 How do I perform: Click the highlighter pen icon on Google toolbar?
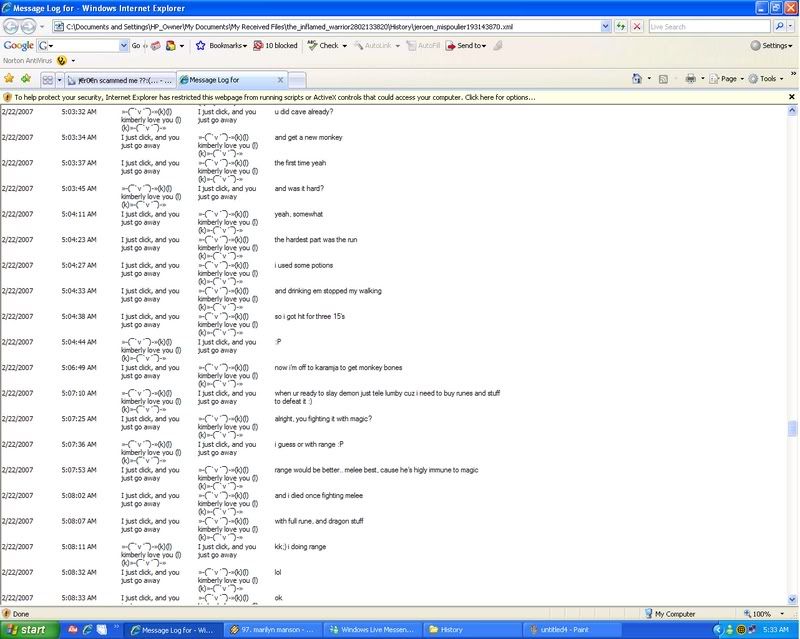click(x=498, y=45)
